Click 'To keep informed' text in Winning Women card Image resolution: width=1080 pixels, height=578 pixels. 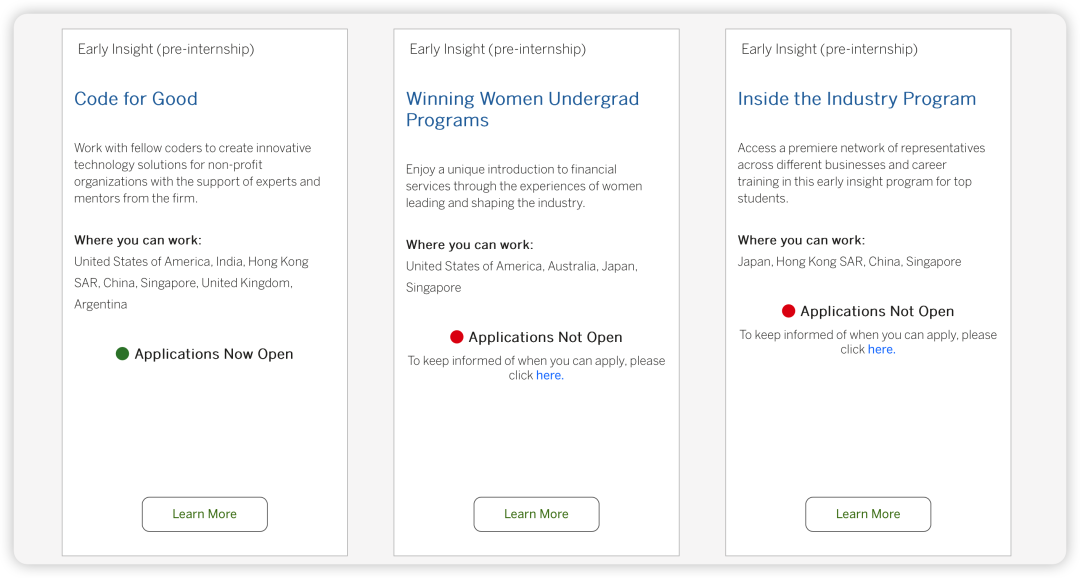[x=536, y=368]
